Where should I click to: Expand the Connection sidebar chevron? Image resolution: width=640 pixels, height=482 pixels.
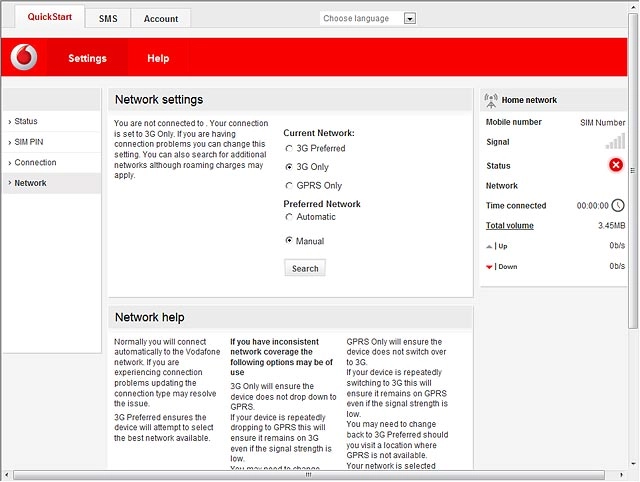pos(9,163)
